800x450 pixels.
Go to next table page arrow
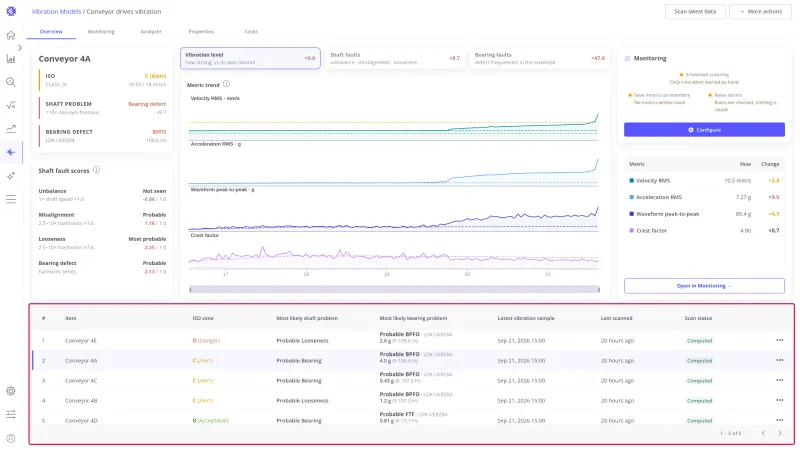(x=780, y=433)
